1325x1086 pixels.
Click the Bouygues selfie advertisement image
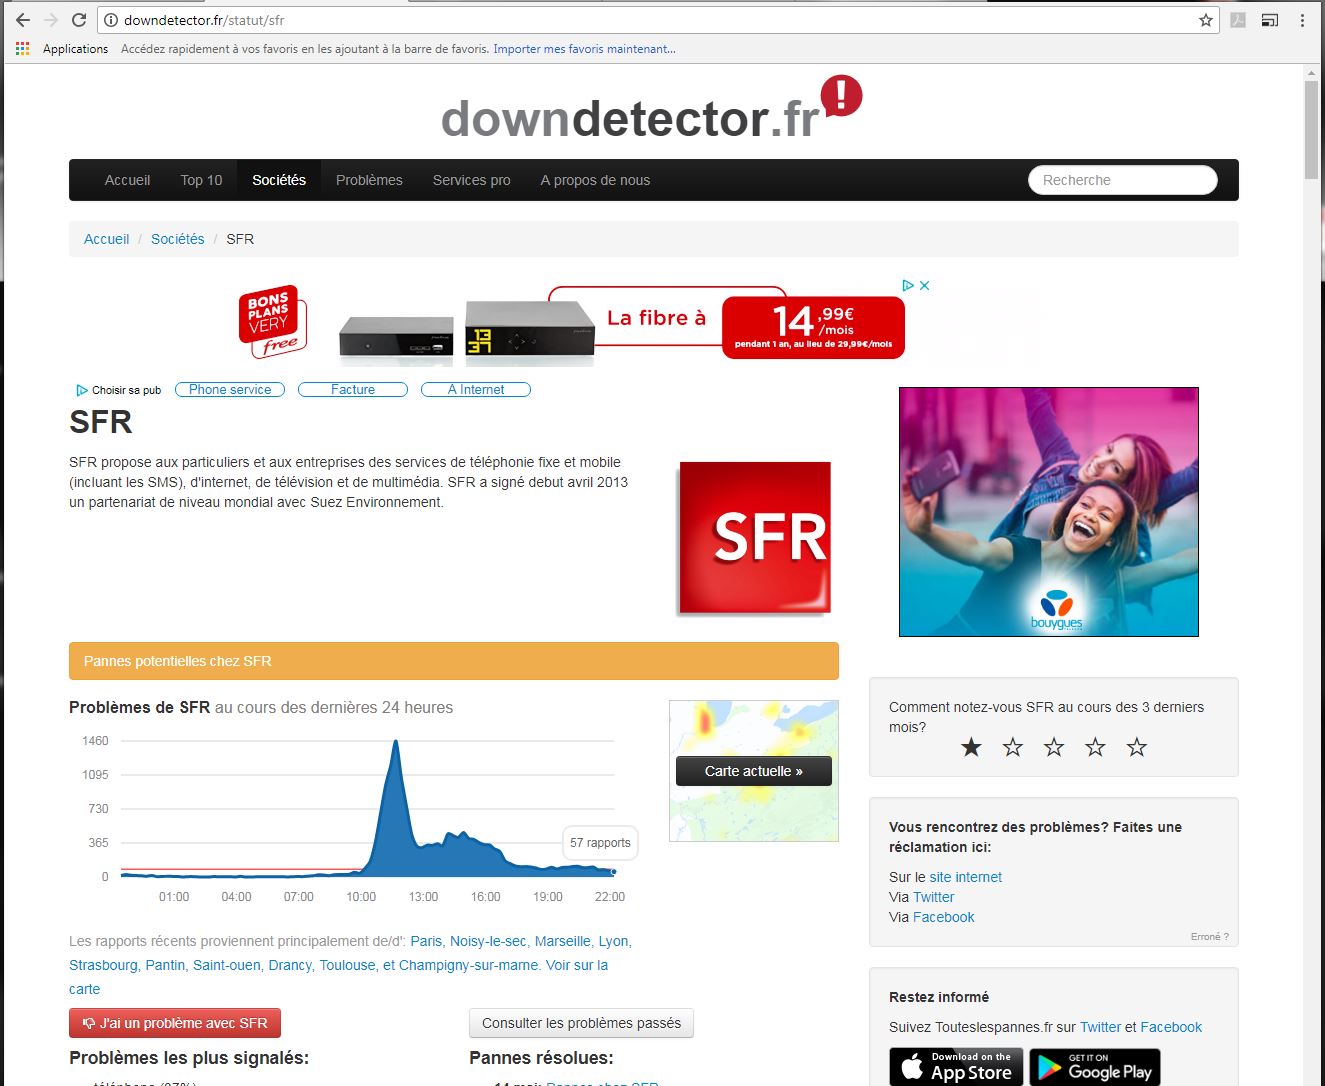click(x=1049, y=512)
